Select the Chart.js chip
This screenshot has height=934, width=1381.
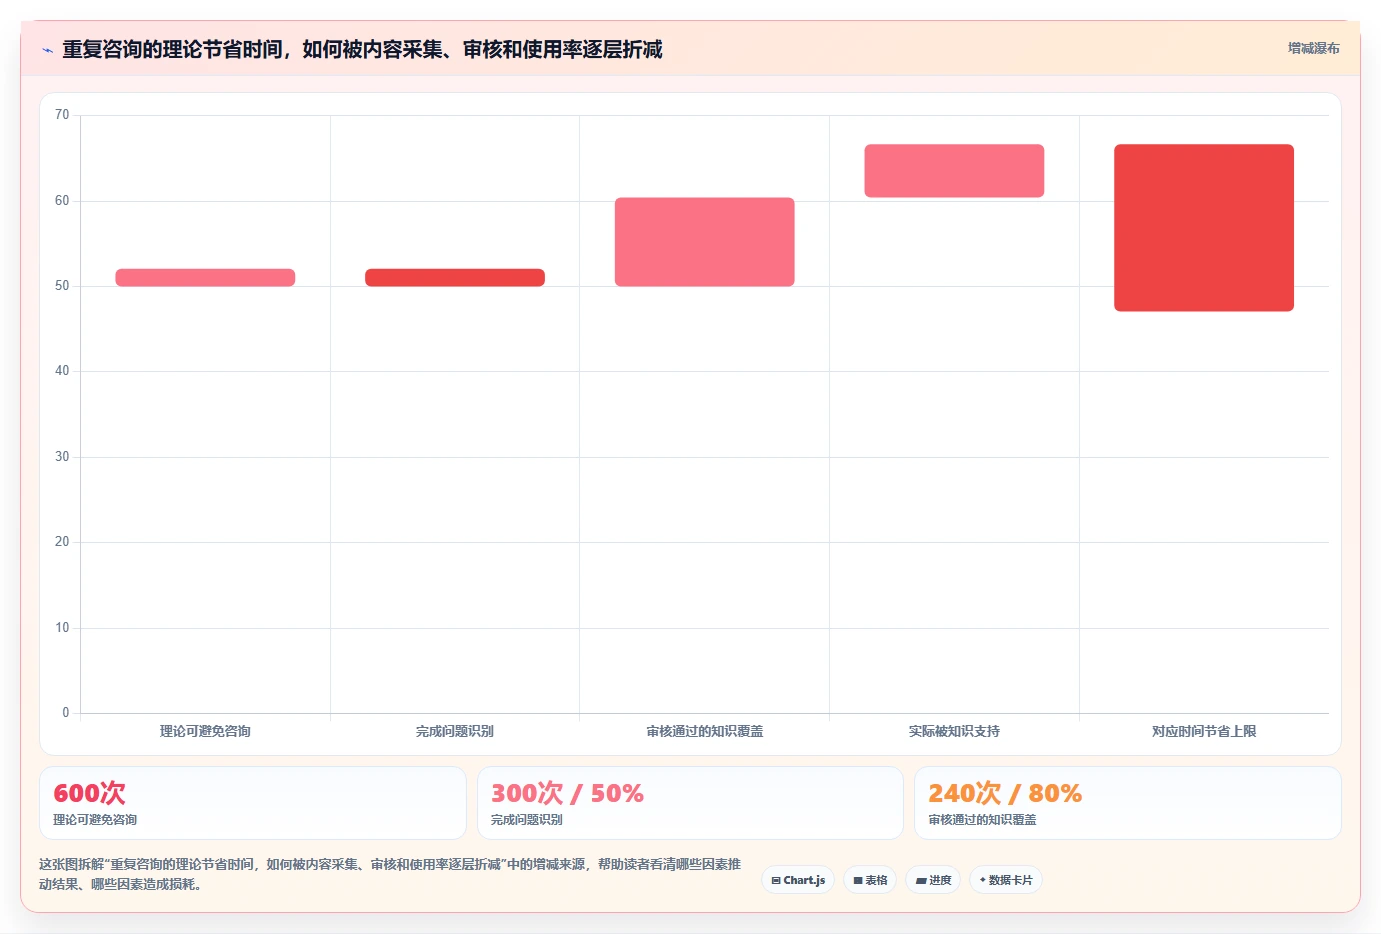[798, 880]
